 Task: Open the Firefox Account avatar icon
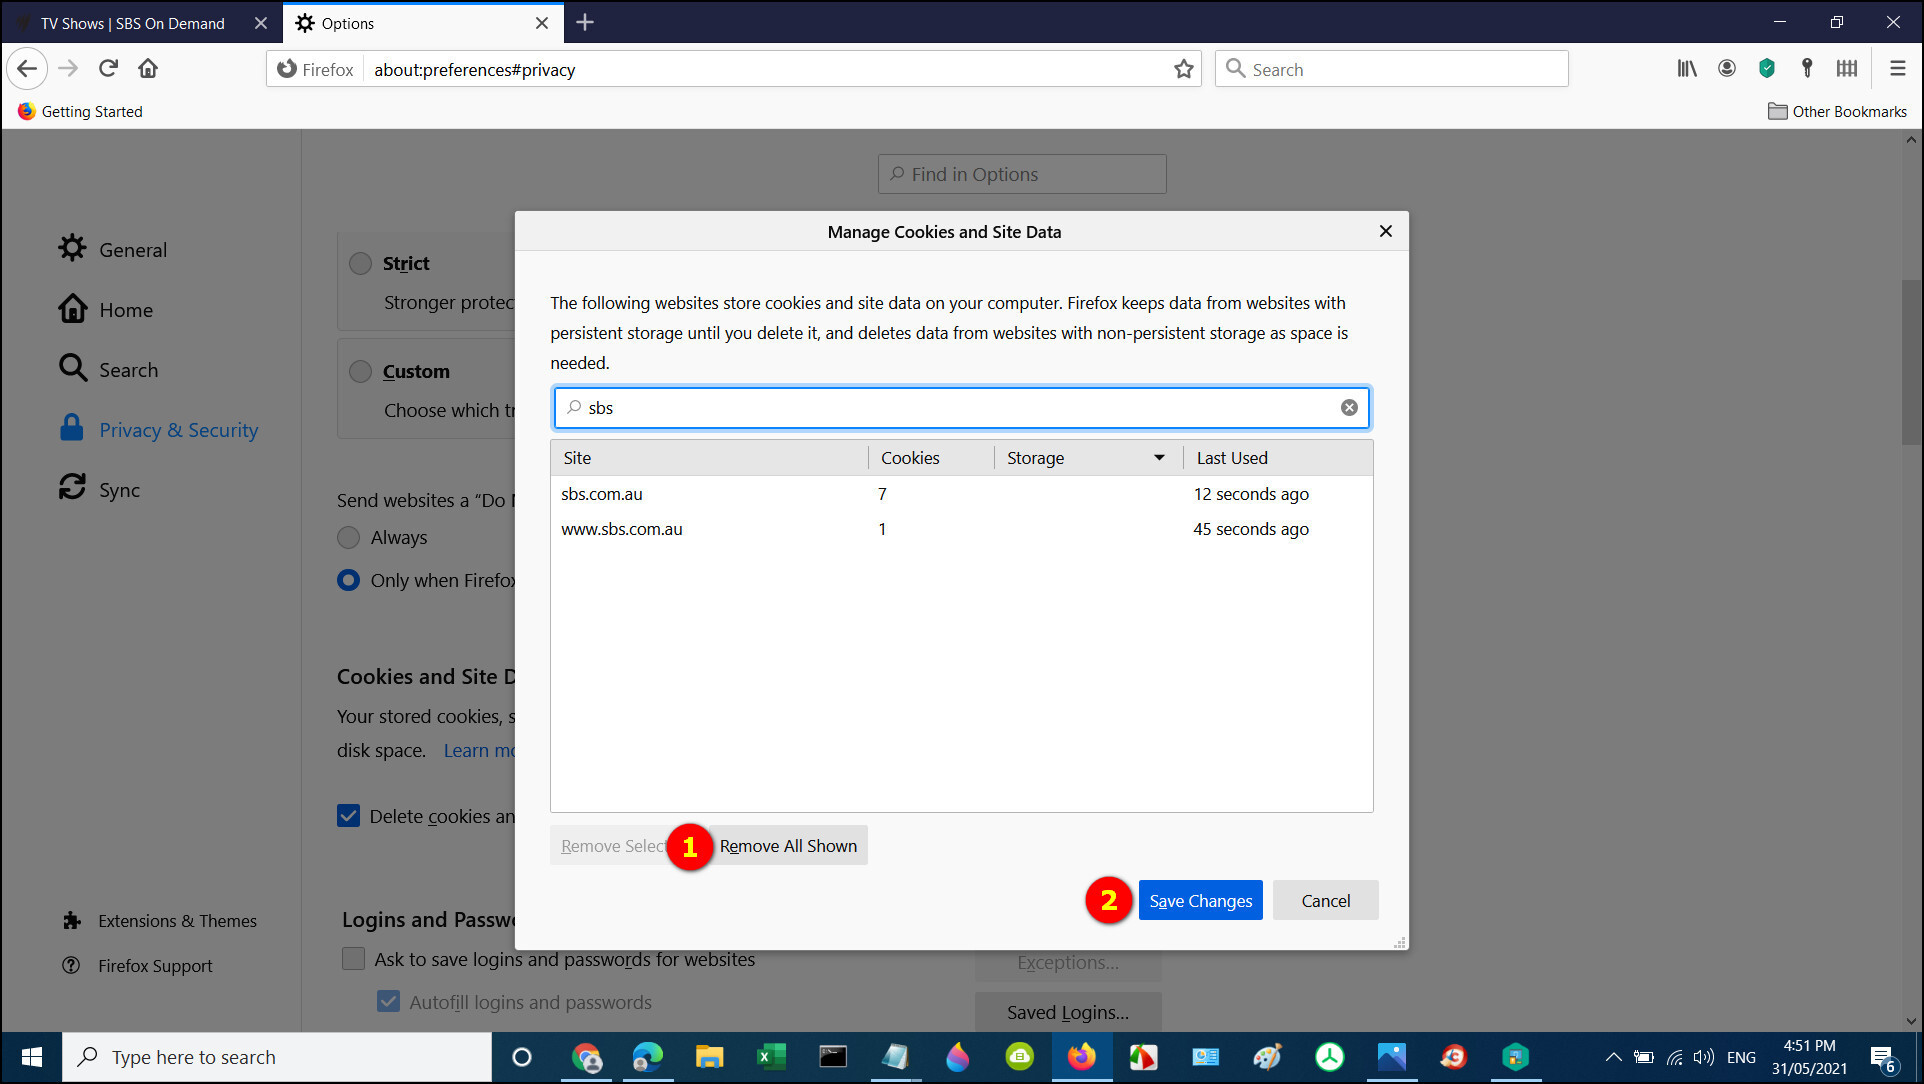coord(1727,69)
